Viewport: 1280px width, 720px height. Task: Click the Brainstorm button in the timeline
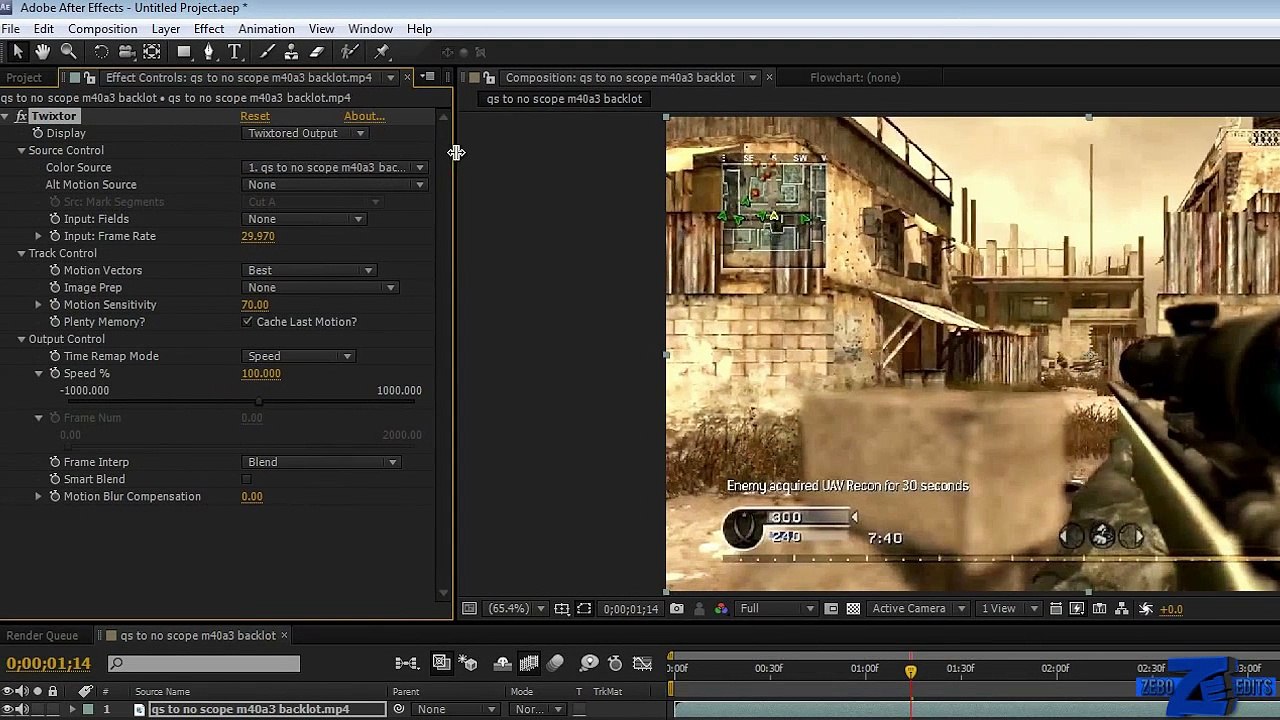tap(589, 663)
